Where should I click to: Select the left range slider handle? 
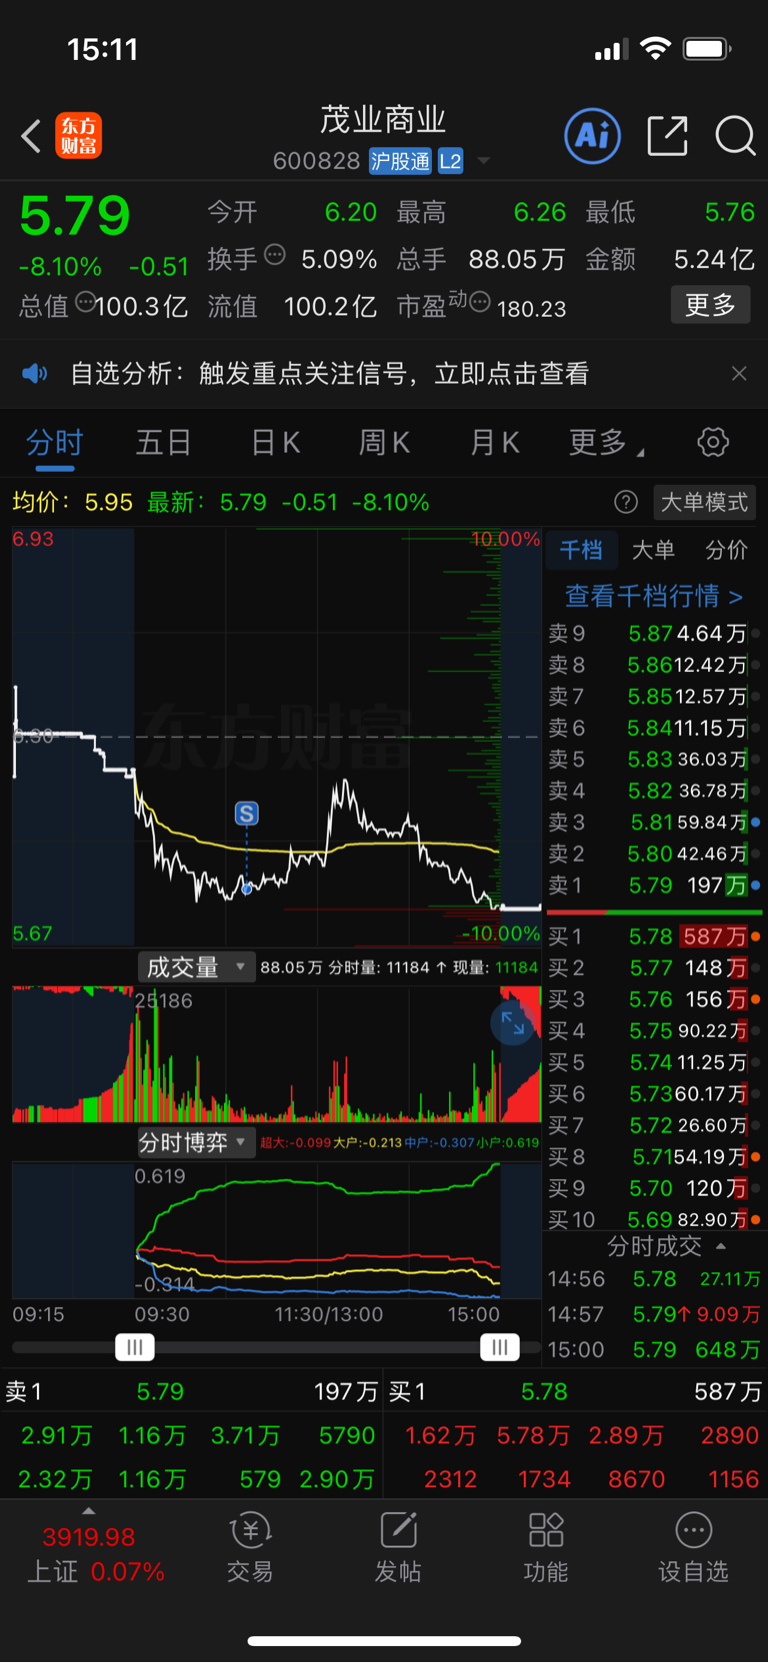point(135,1348)
